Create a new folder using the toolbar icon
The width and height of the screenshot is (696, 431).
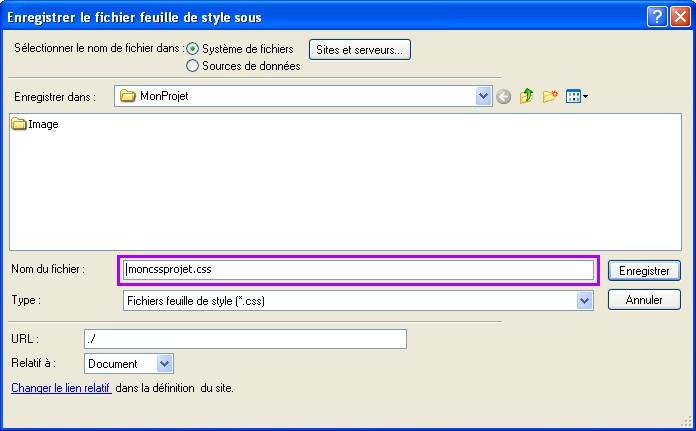click(x=550, y=97)
